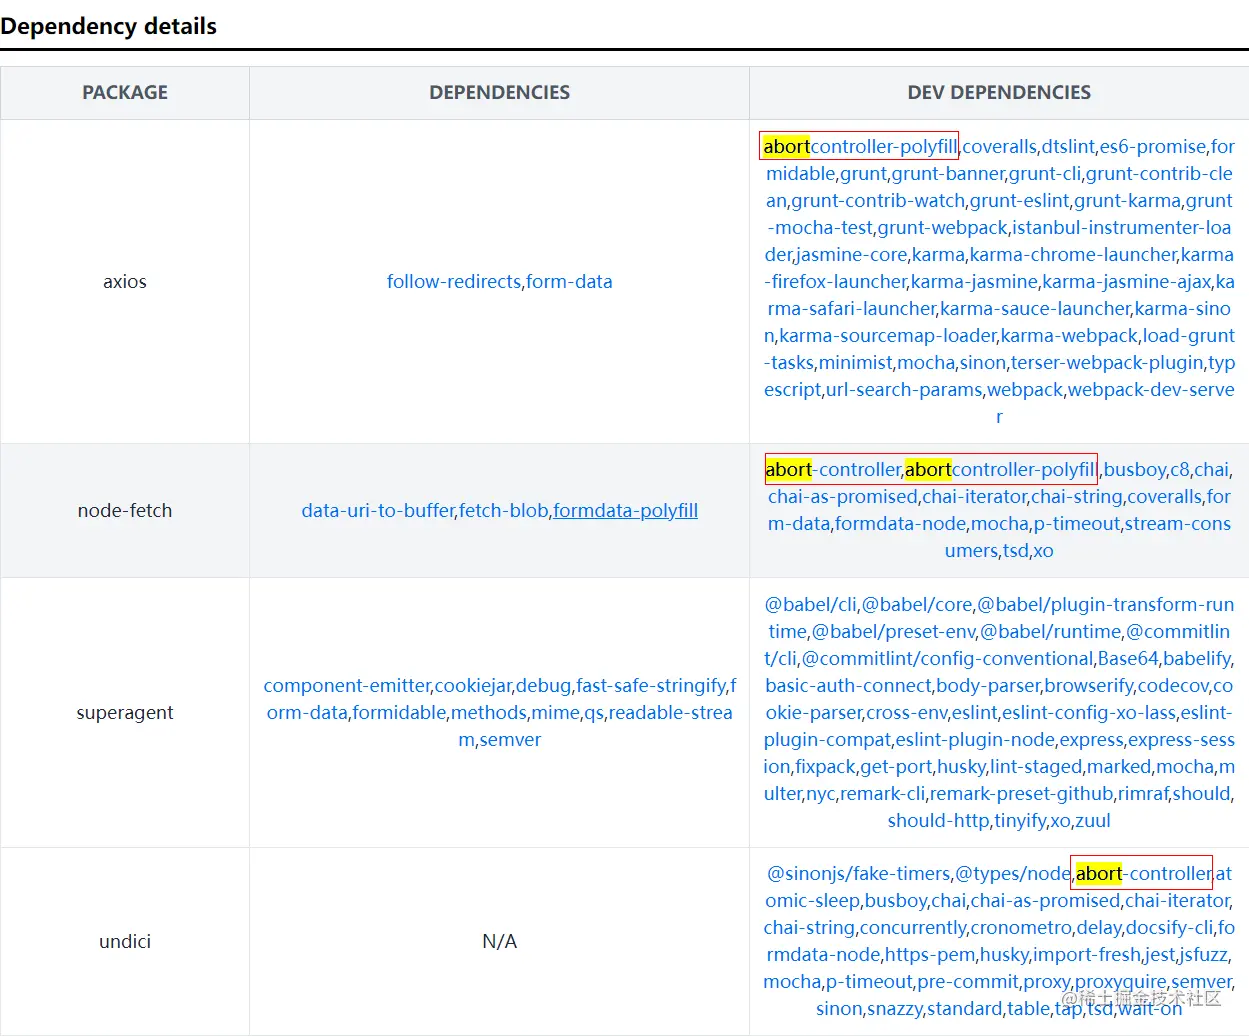Viewport: 1249px width, 1036px height.
Task: Open the minimist link
Action: click(856, 362)
